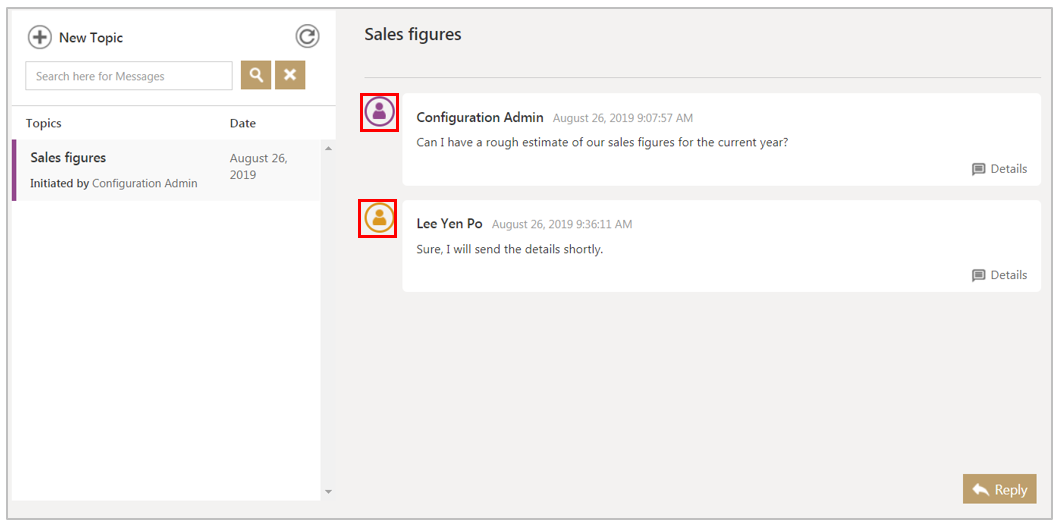Clear the search with the X button
The image size is (1064, 530).
coord(290,75)
